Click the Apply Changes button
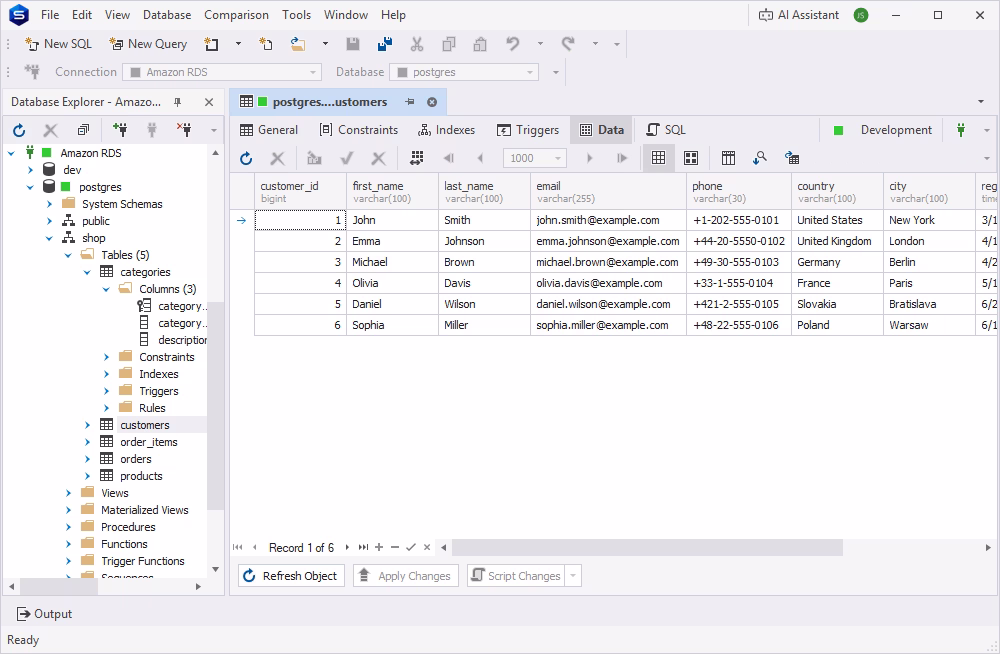1000x654 pixels. click(406, 576)
